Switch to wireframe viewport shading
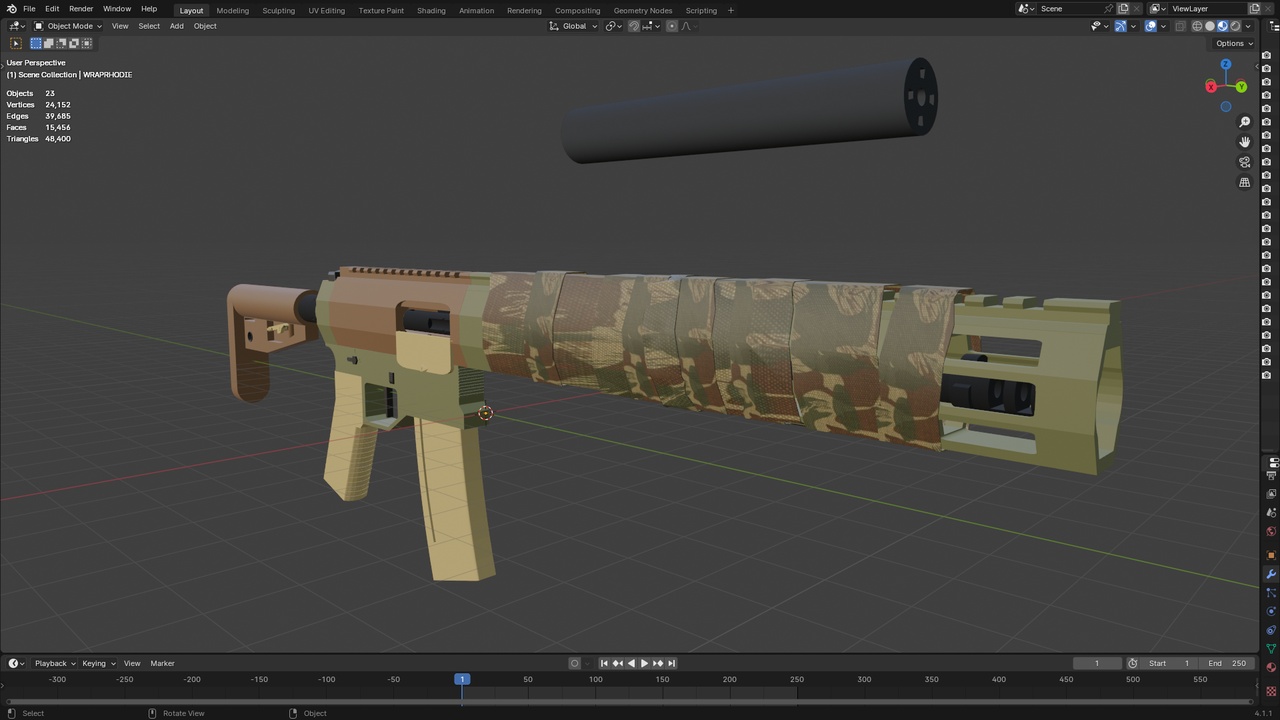Viewport: 1280px width, 720px height. coord(1197,26)
